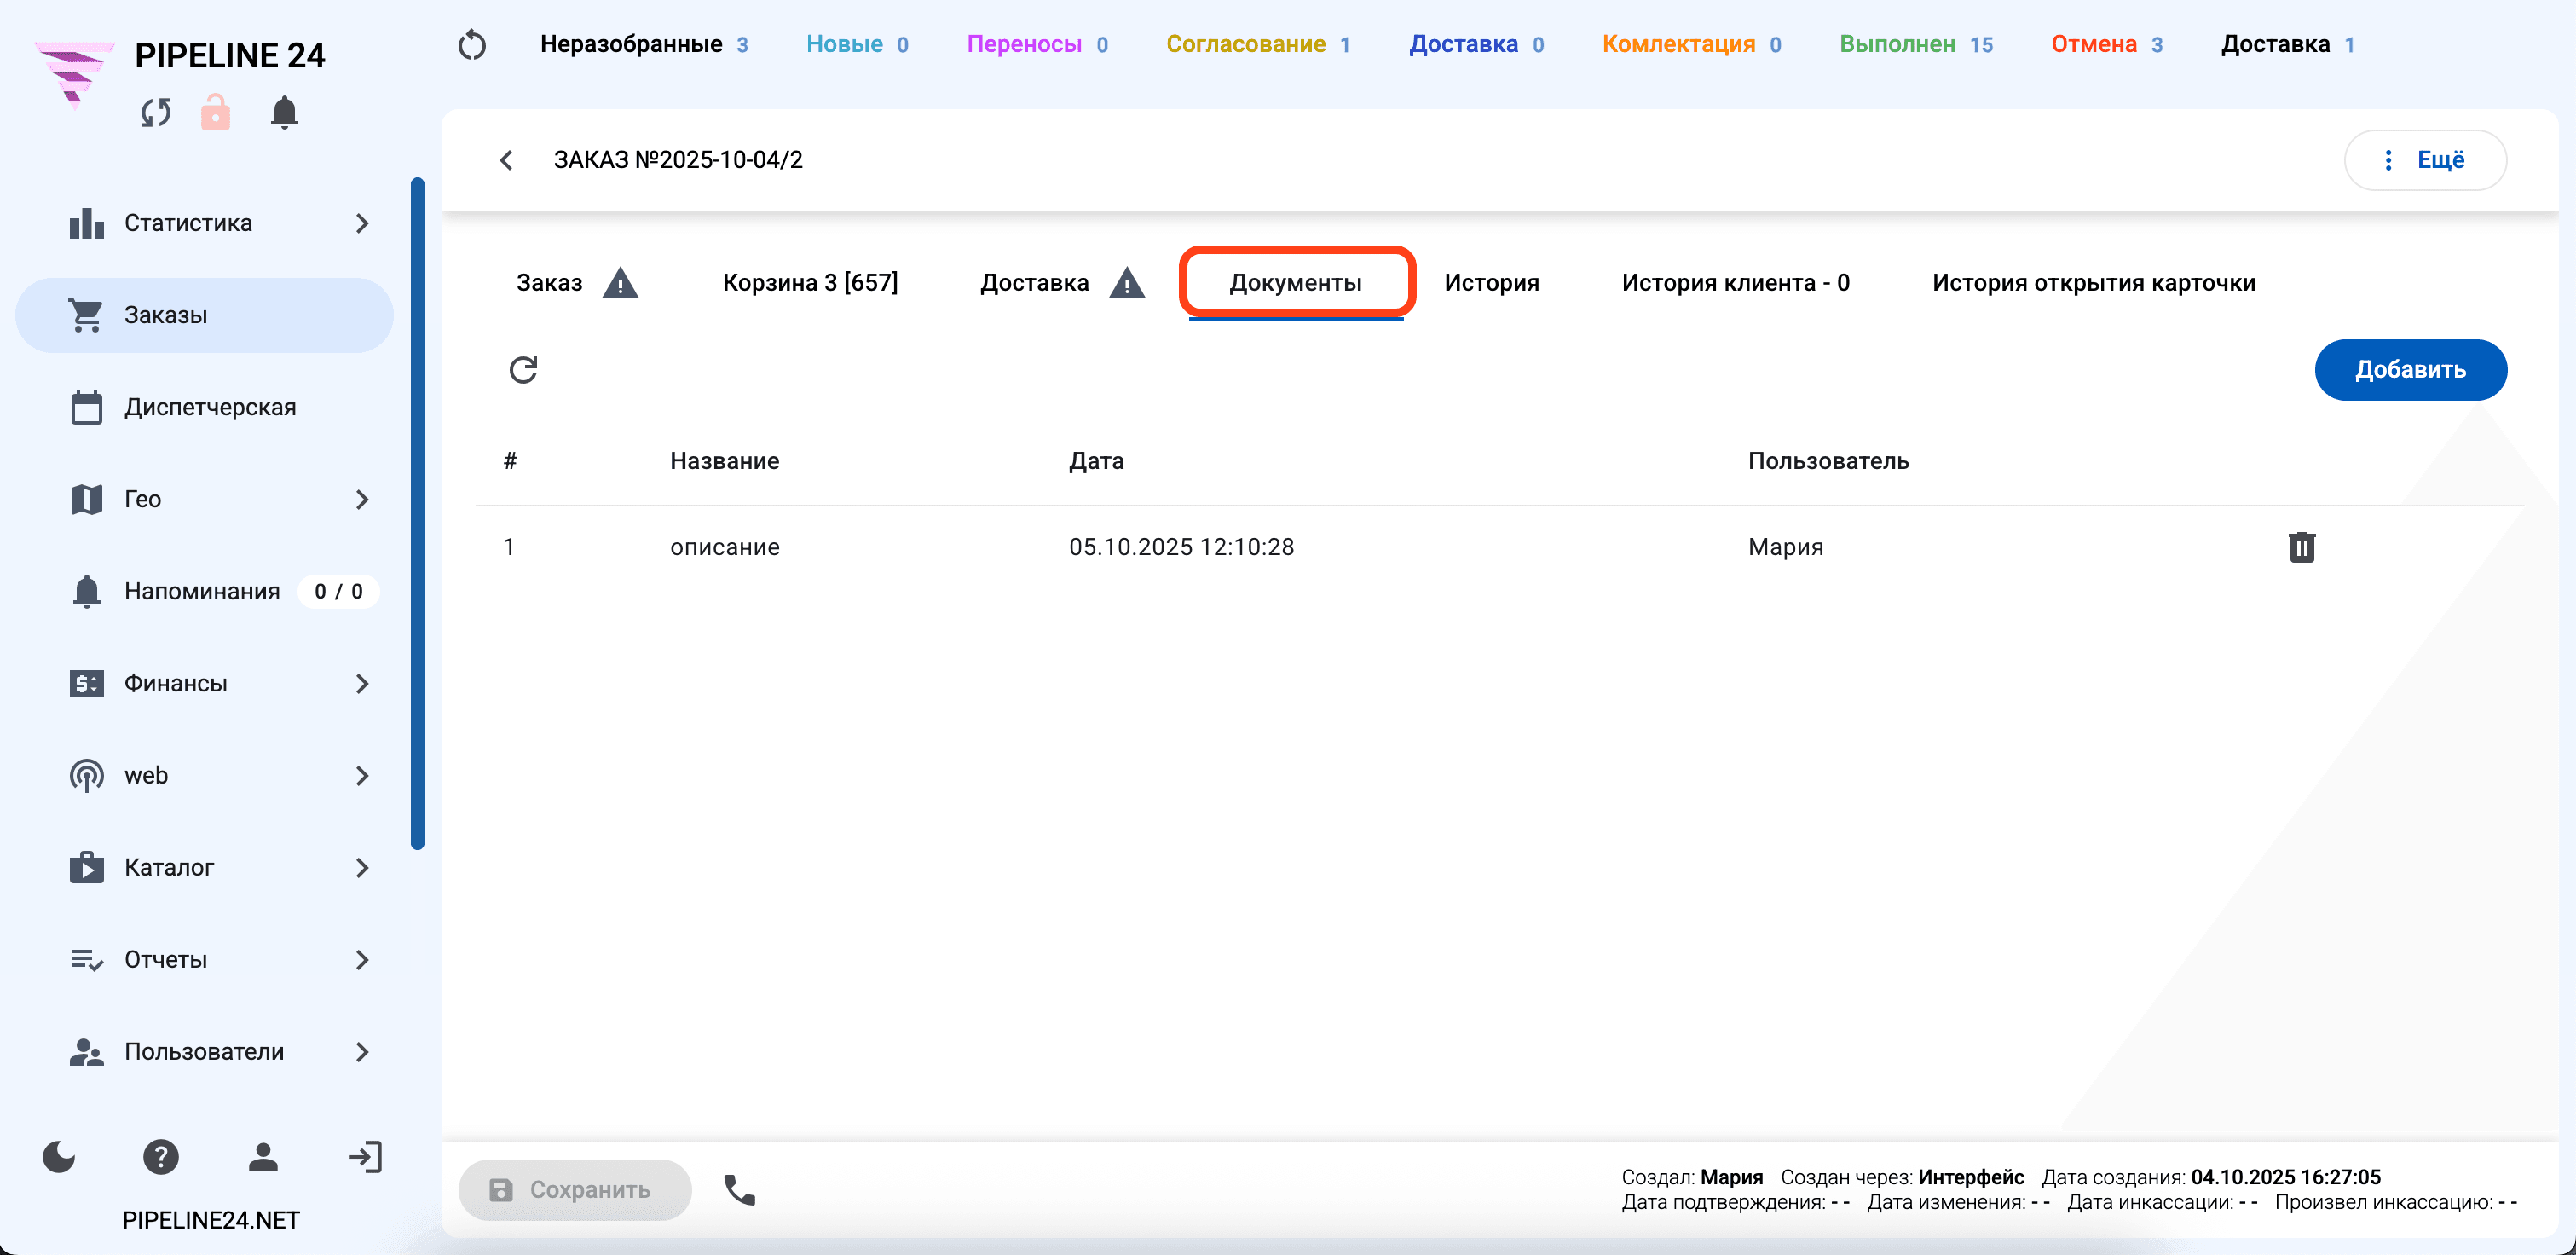
Task: Open the История открытия карточки tab
Action: tap(2093, 283)
